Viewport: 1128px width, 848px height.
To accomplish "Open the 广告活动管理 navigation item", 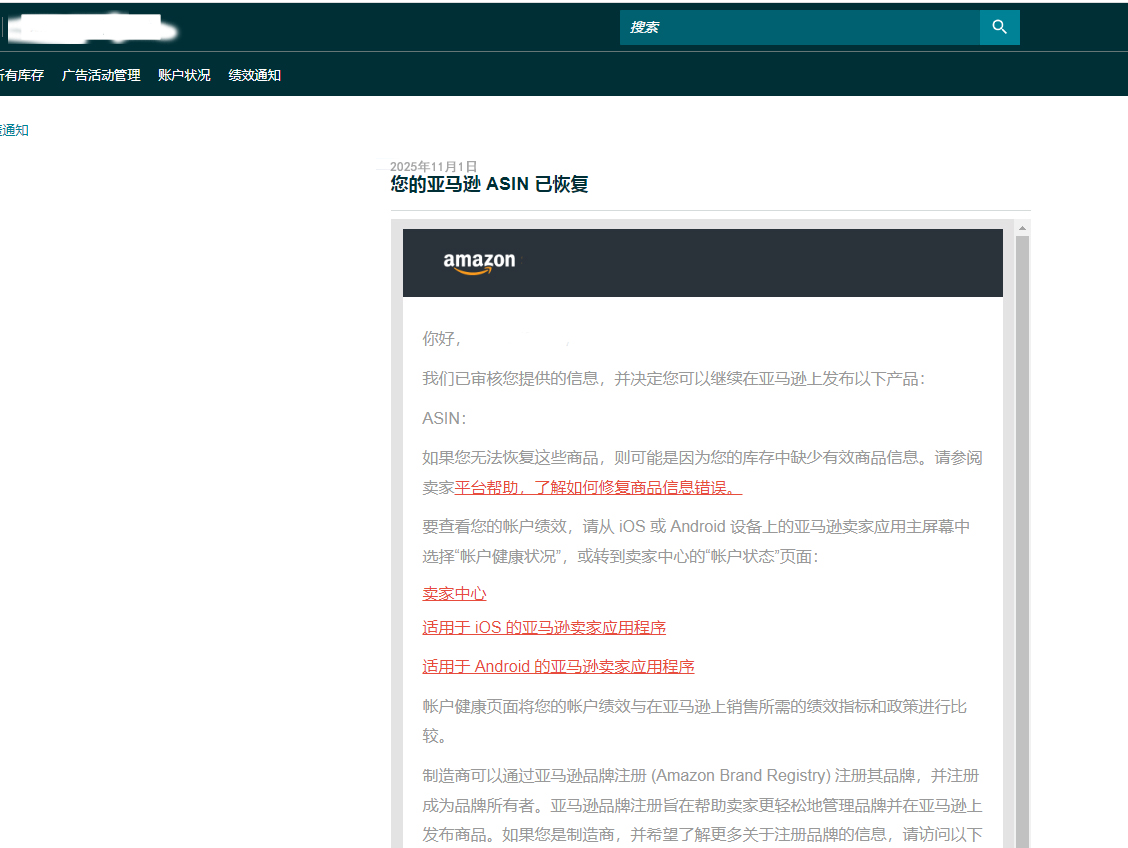I will pyautogui.click(x=100, y=75).
